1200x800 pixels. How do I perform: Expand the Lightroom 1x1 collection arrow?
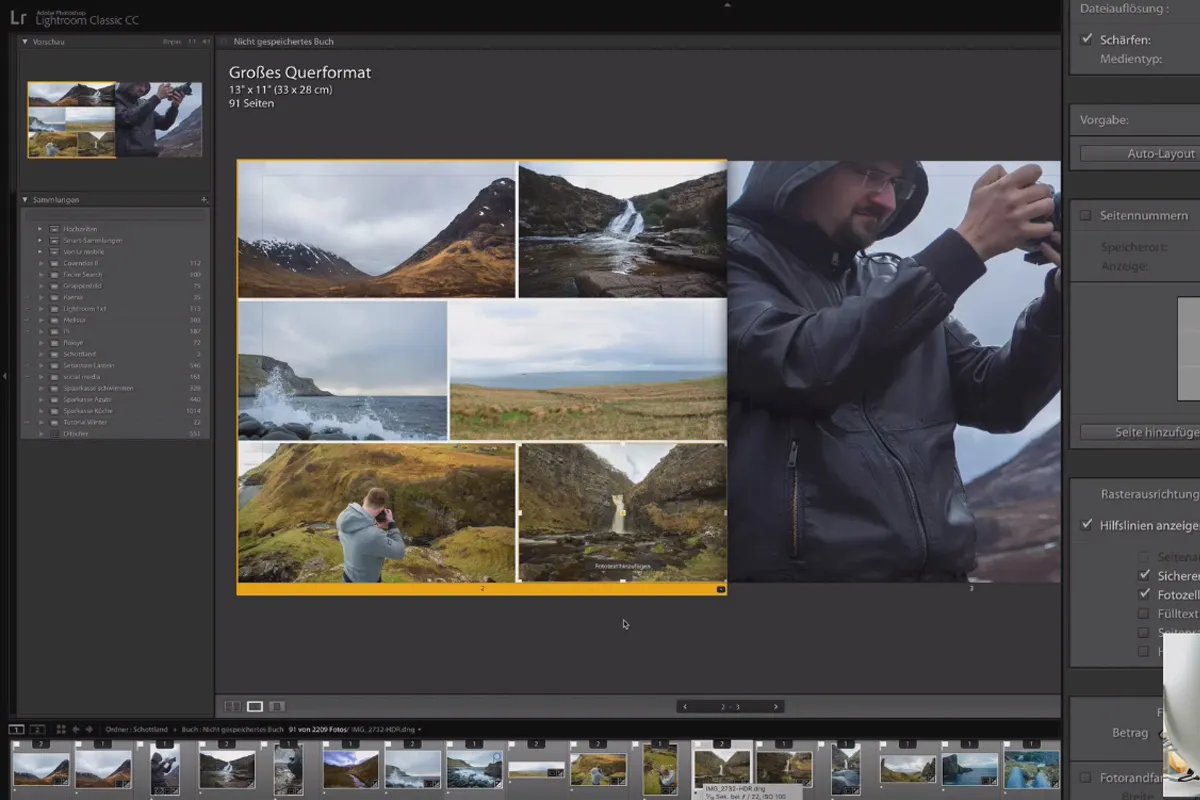pos(41,309)
